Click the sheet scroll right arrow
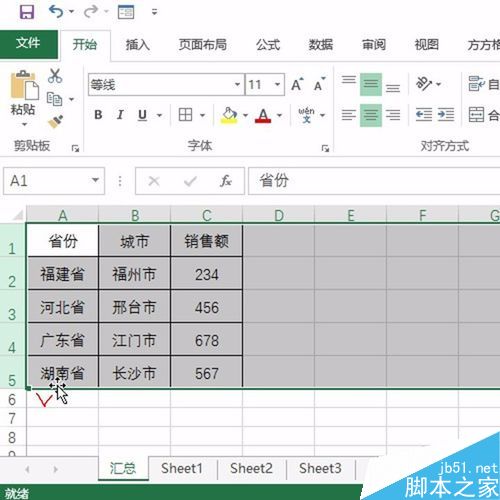500x500 pixels. 56,469
